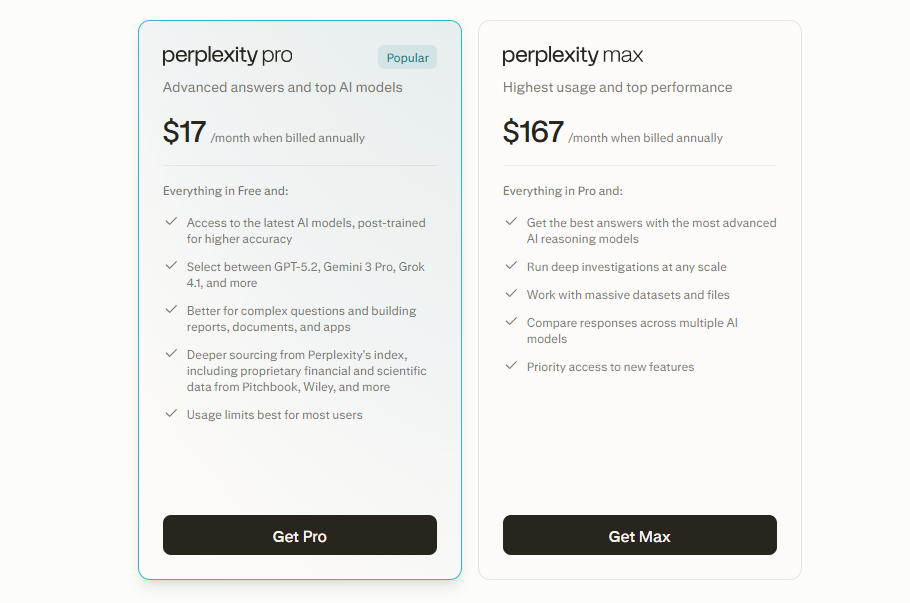Click the $17 Pro plan price
Viewport: 910px width, 603px height.
(185, 133)
